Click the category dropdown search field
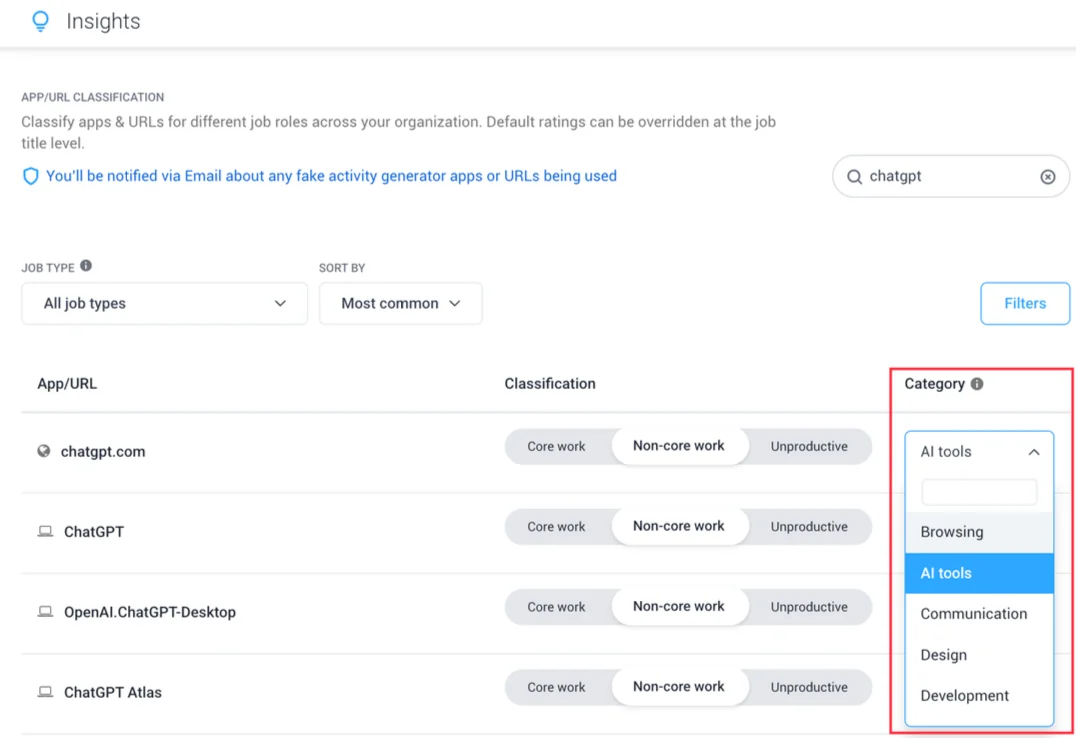Image resolution: width=1076 pixels, height=738 pixels. [978, 492]
